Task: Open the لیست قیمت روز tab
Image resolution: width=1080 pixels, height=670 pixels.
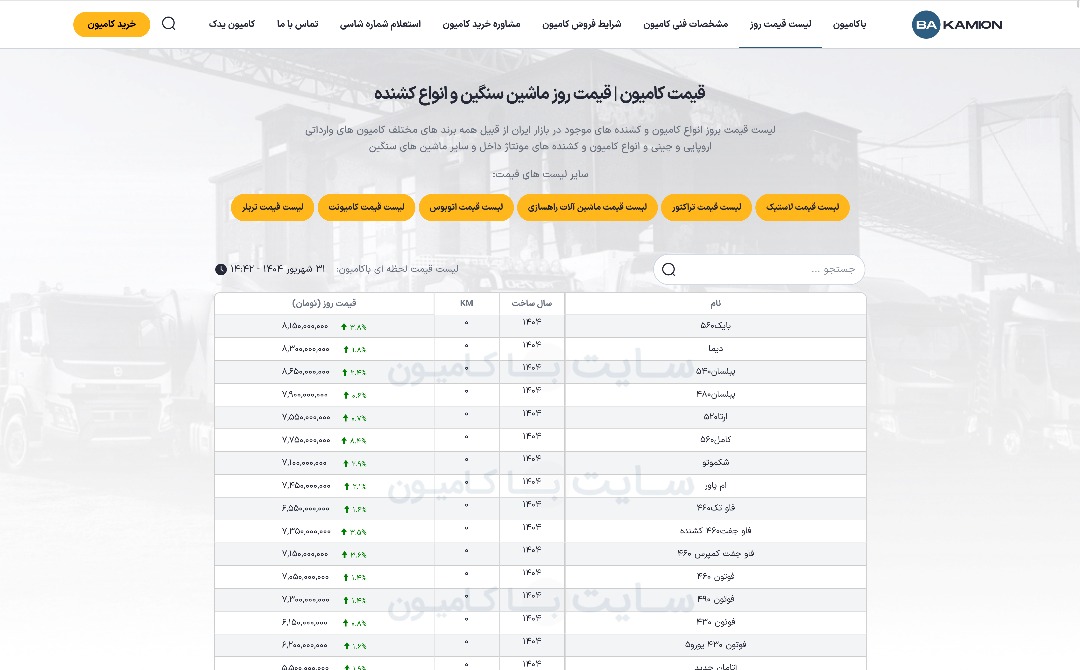Action: click(x=780, y=24)
